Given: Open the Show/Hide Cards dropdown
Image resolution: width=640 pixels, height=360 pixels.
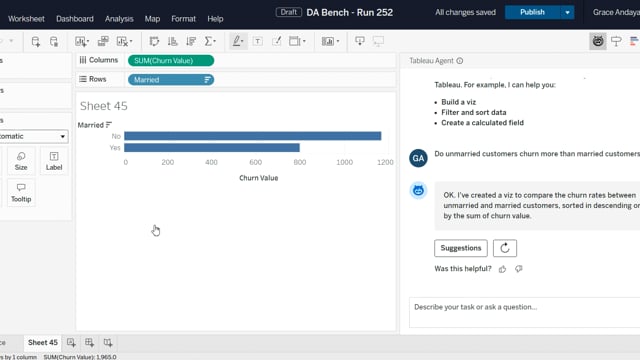Looking at the screenshot, I should (330, 41).
